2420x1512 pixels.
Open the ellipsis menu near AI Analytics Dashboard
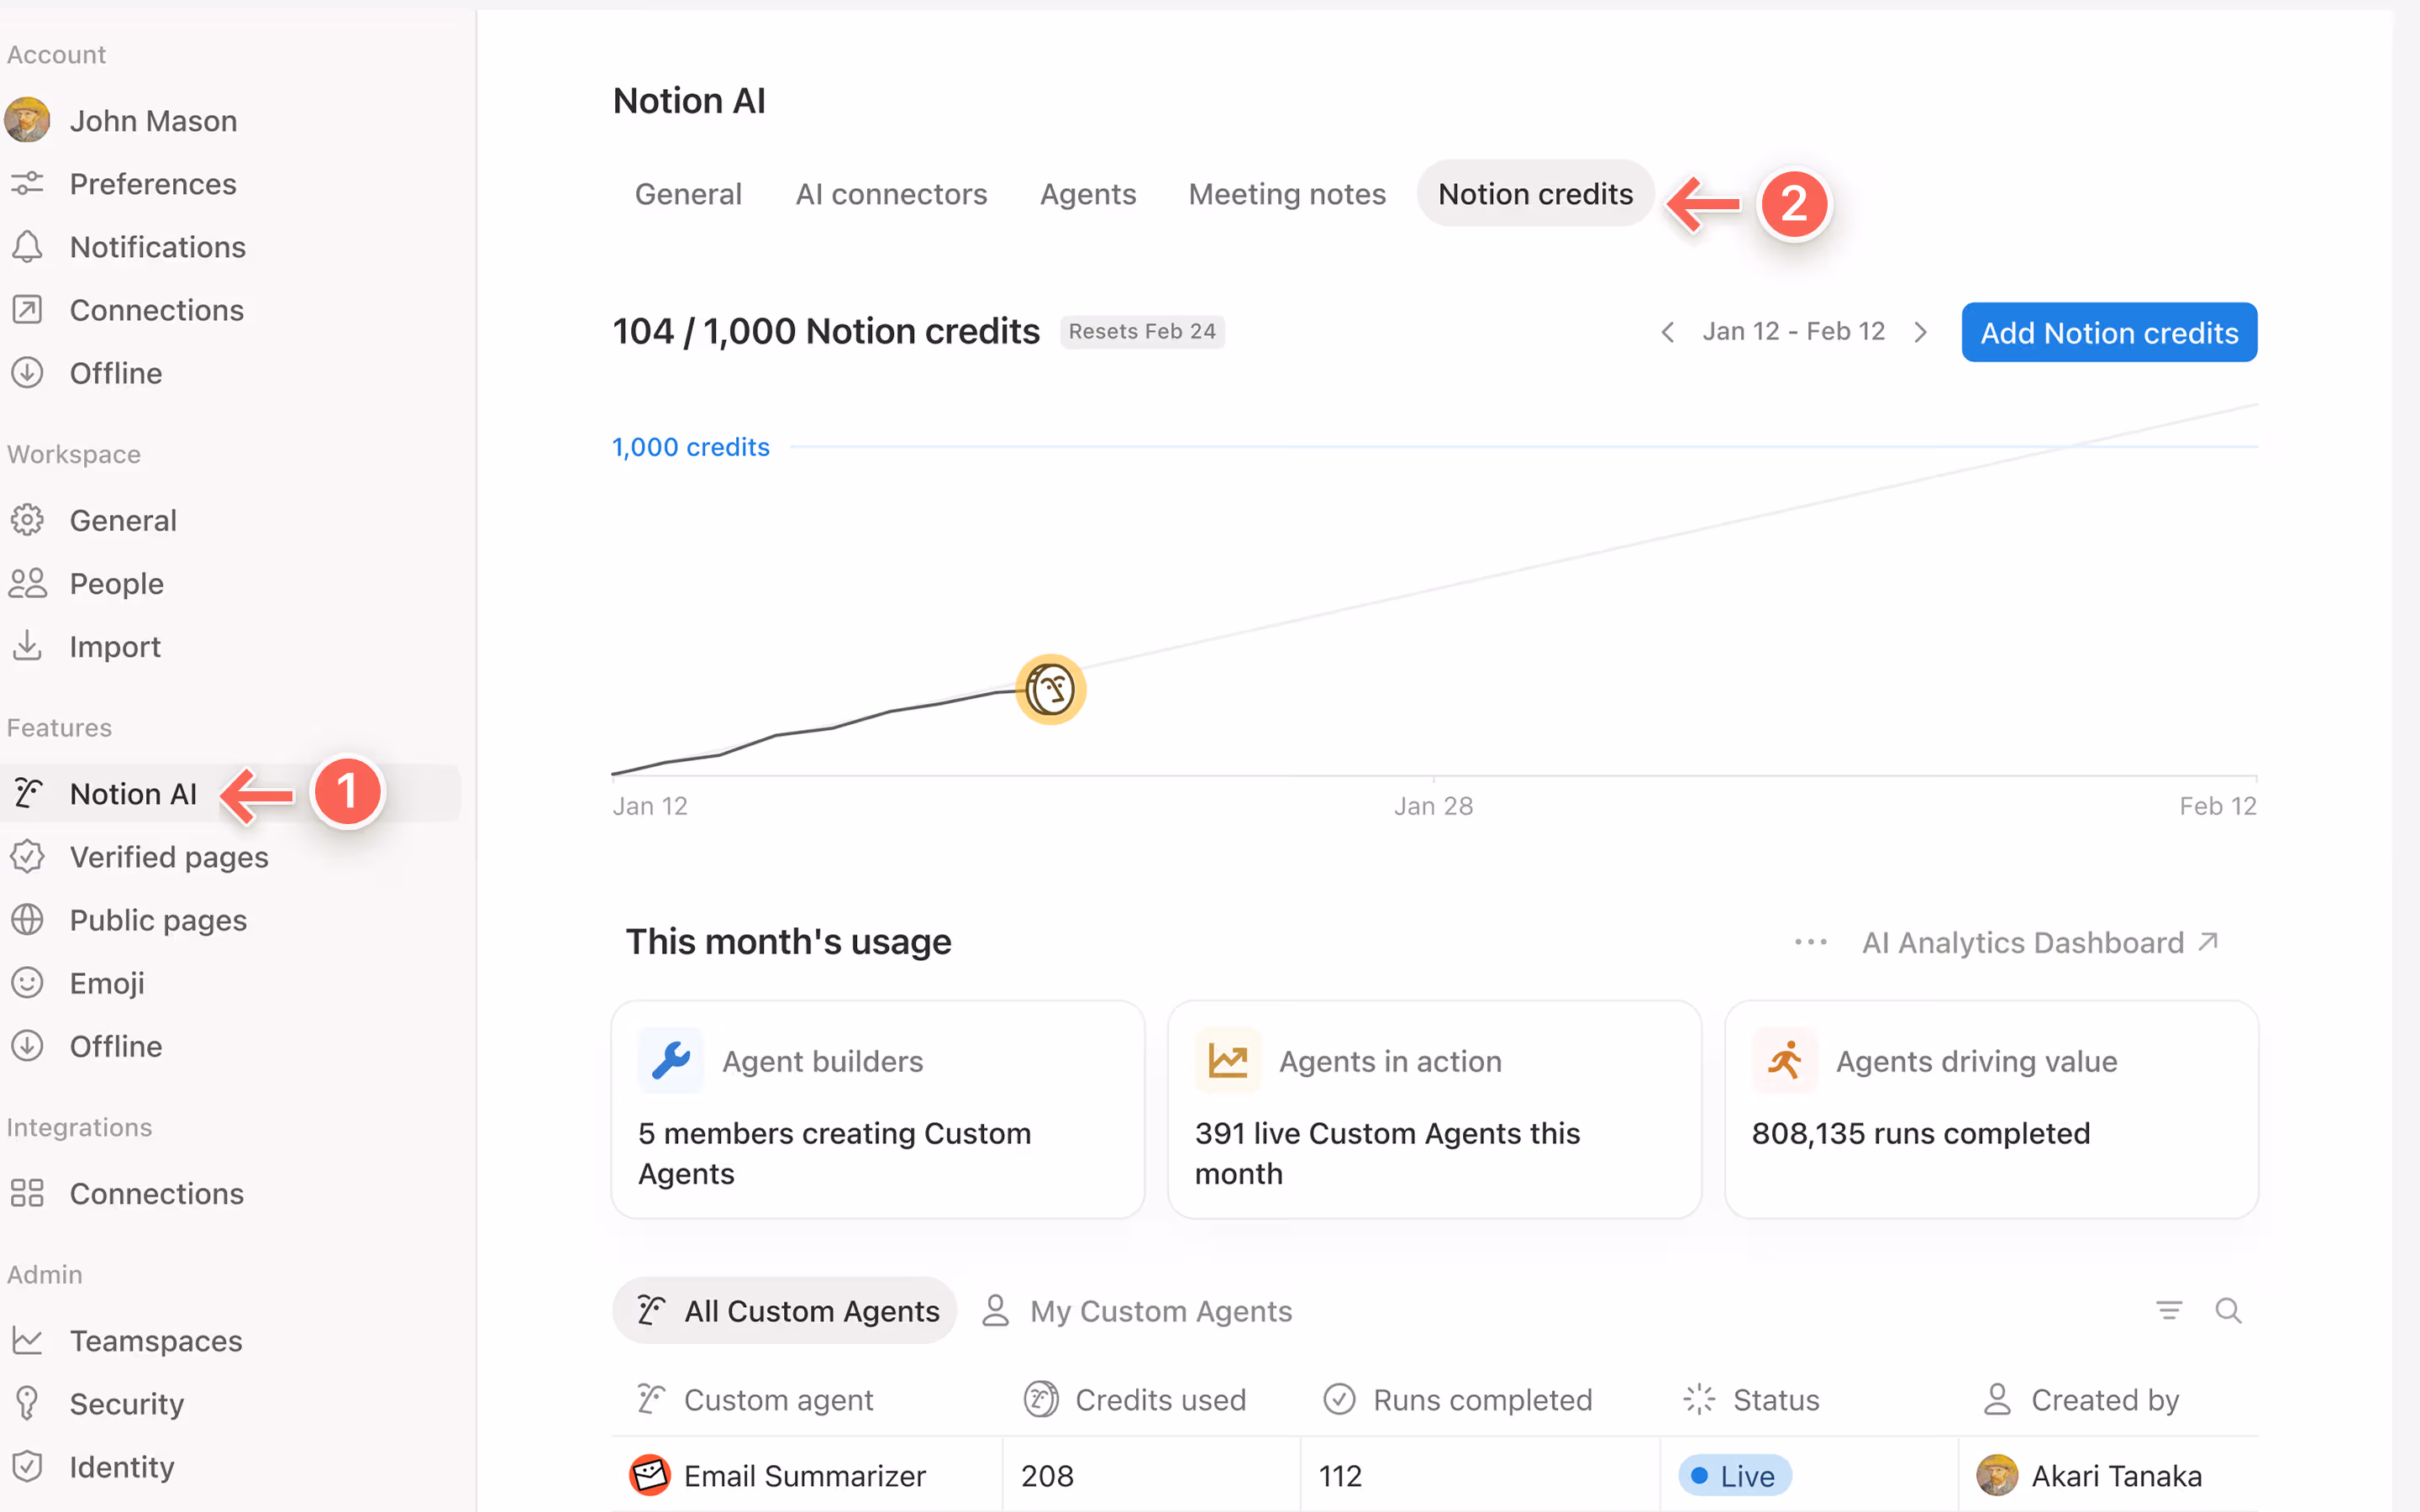(1809, 941)
